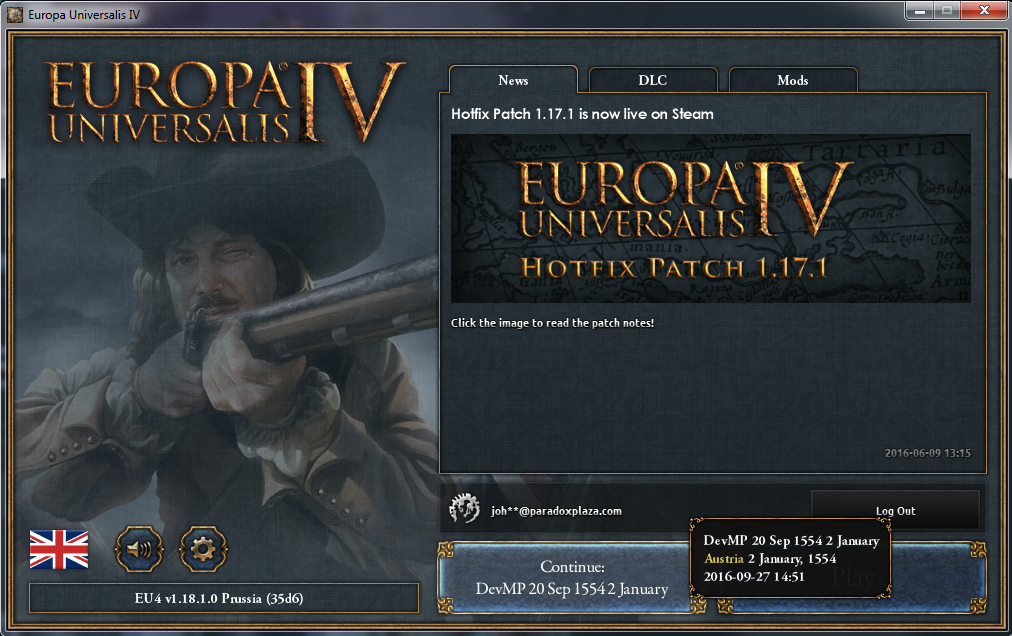Click the Europa Universalis IV main logo
This screenshot has width=1012, height=636.
pyautogui.click(x=226, y=101)
